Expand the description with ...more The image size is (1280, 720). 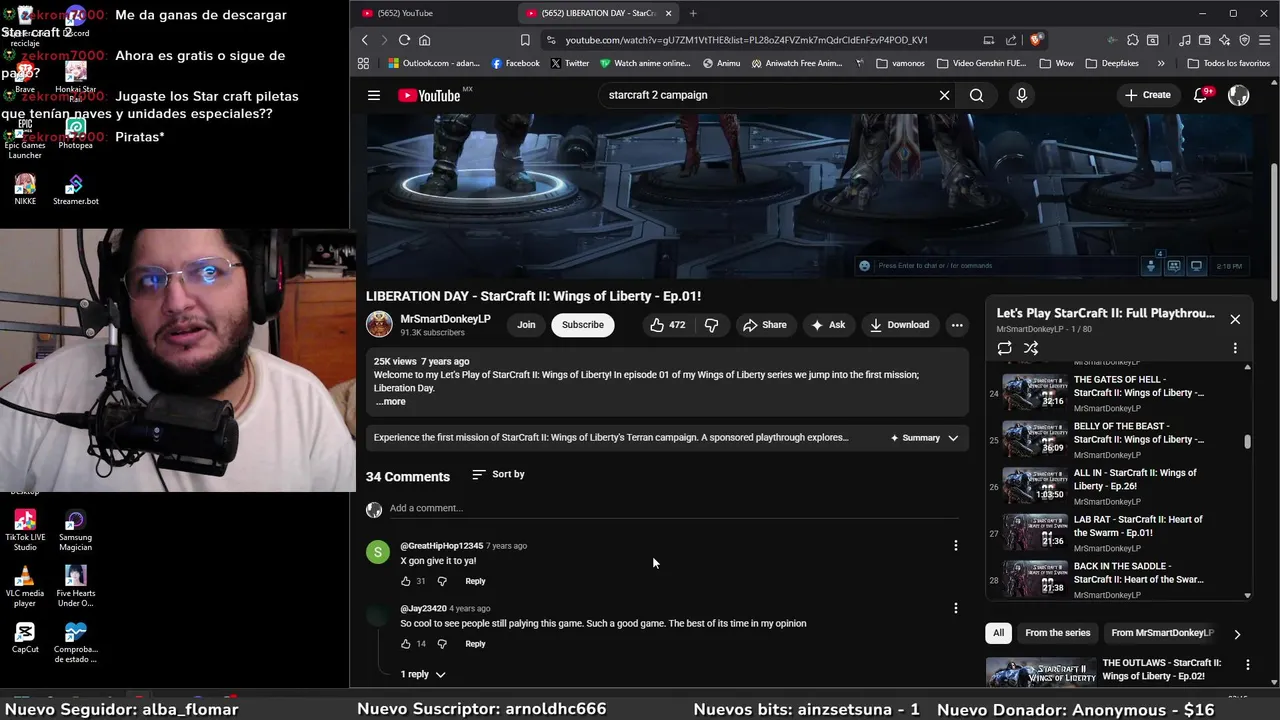click(390, 402)
